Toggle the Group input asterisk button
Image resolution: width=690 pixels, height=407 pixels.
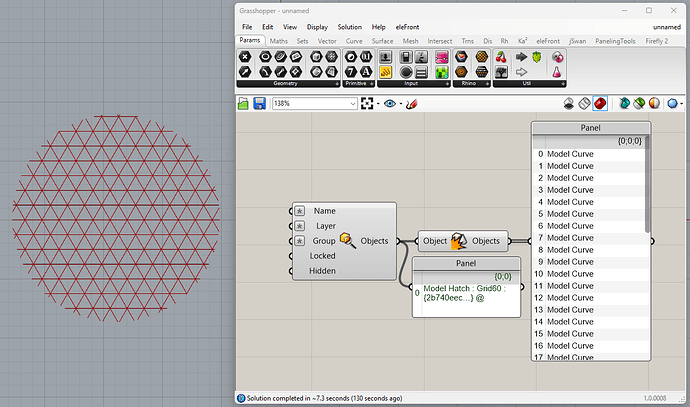300,241
